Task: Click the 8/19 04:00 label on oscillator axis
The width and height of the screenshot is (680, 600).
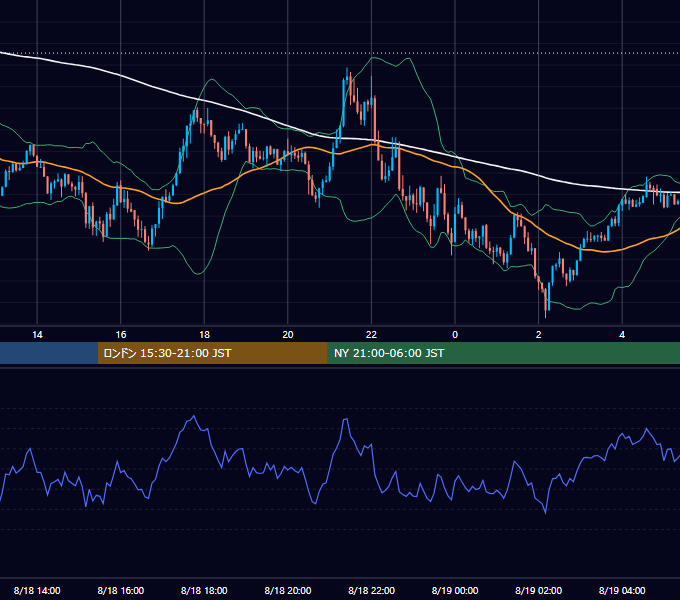Action: pyautogui.click(x=622, y=590)
